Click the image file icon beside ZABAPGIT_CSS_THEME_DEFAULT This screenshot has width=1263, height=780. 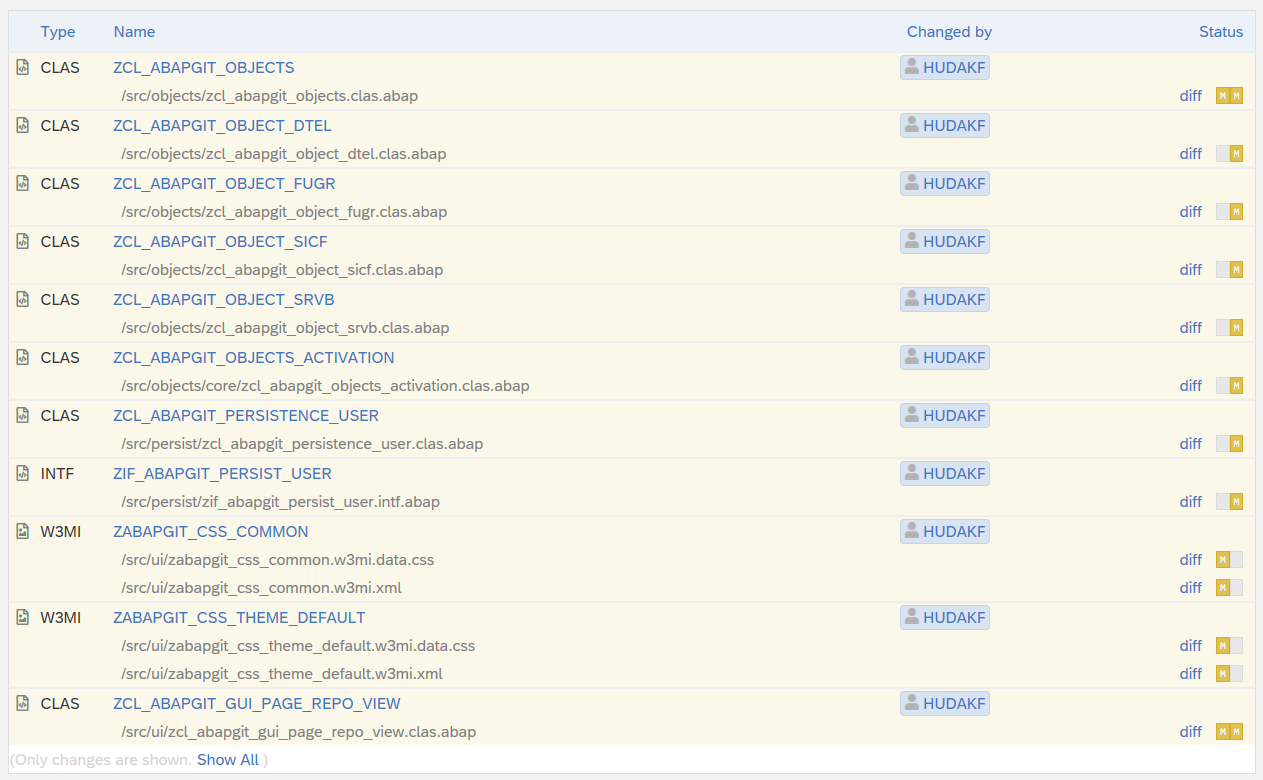pyautogui.click(x=23, y=617)
